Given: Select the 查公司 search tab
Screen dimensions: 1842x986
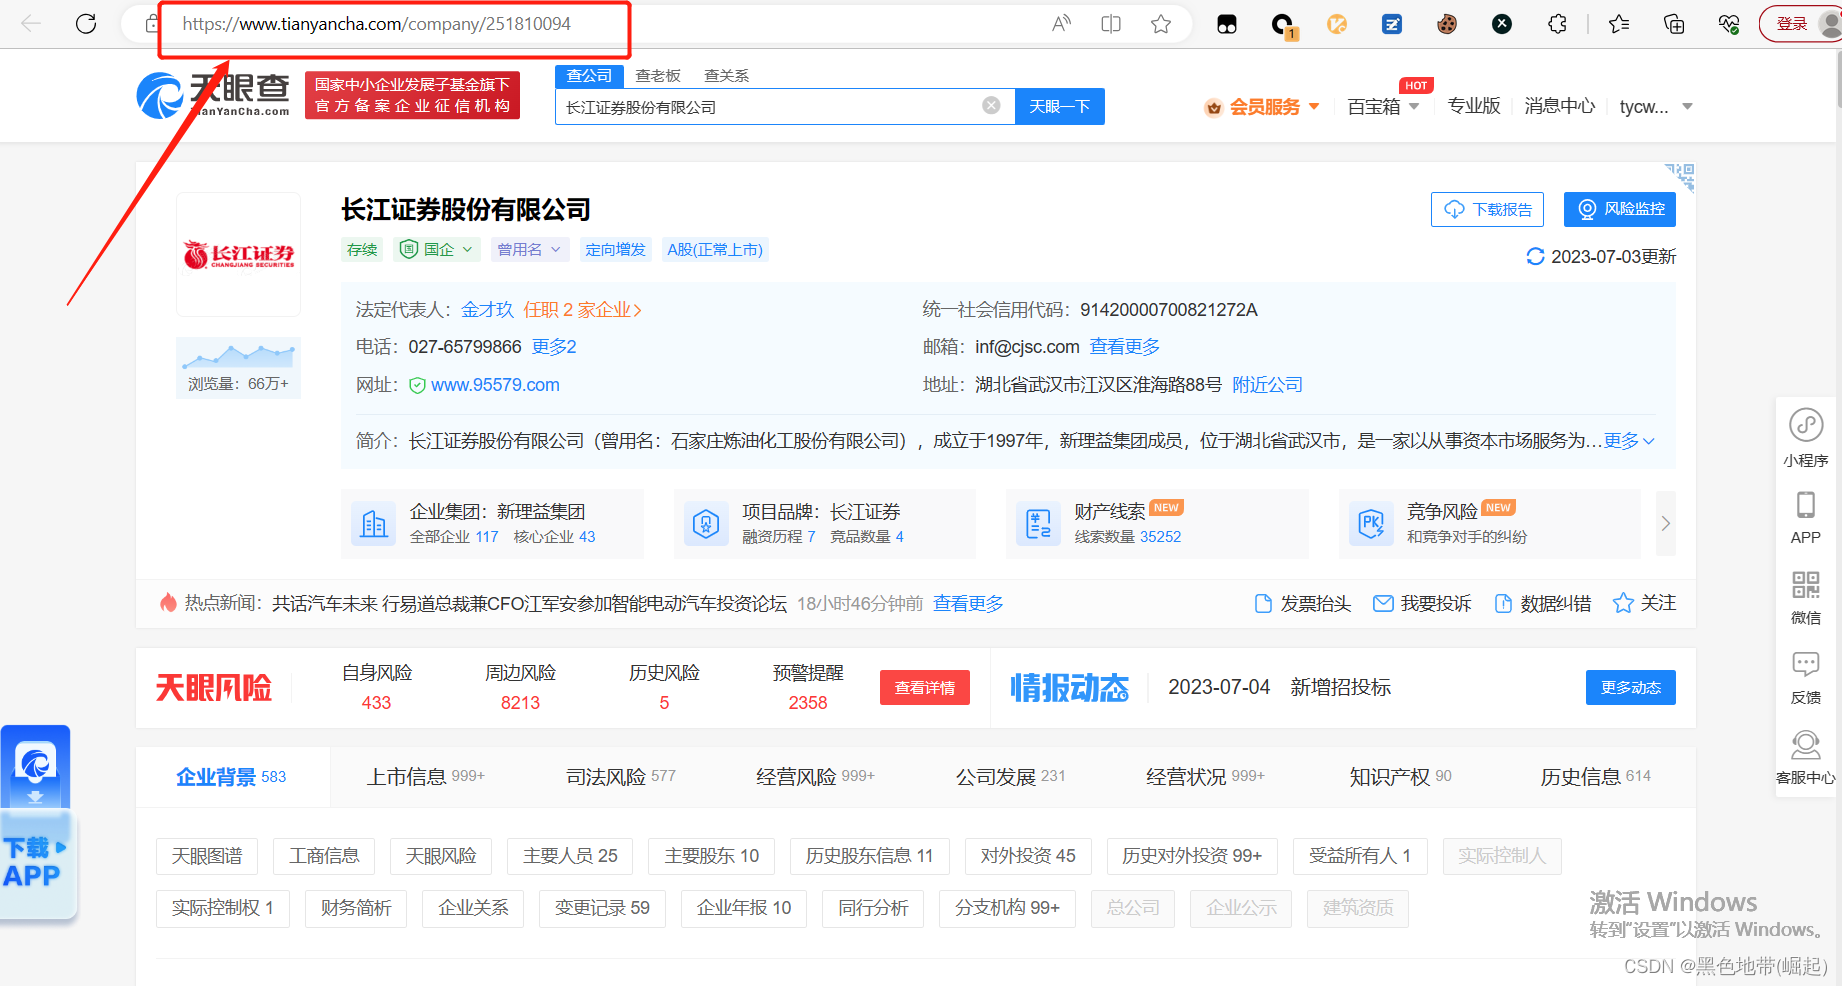Looking at the screenshot, I should [589, 76].
